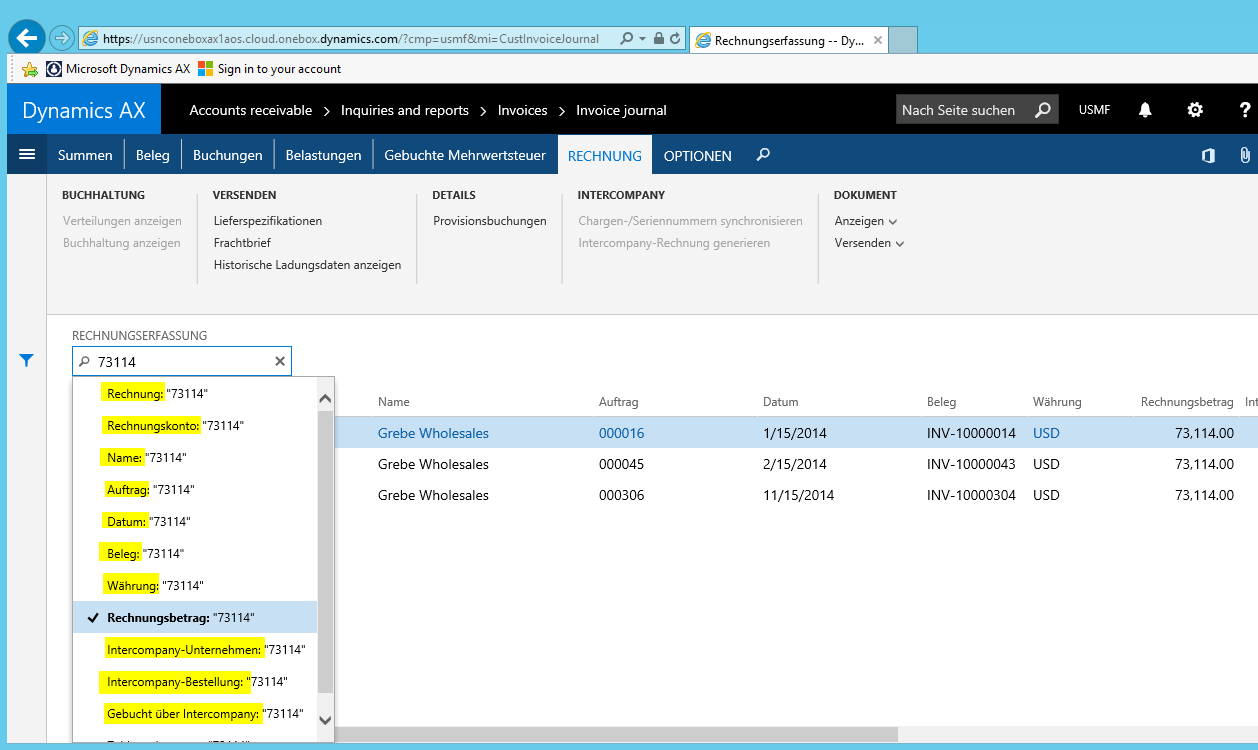1258x750 pixels.
Task: Switch to the OPTIONEN tab
Action: coord(697,156)
